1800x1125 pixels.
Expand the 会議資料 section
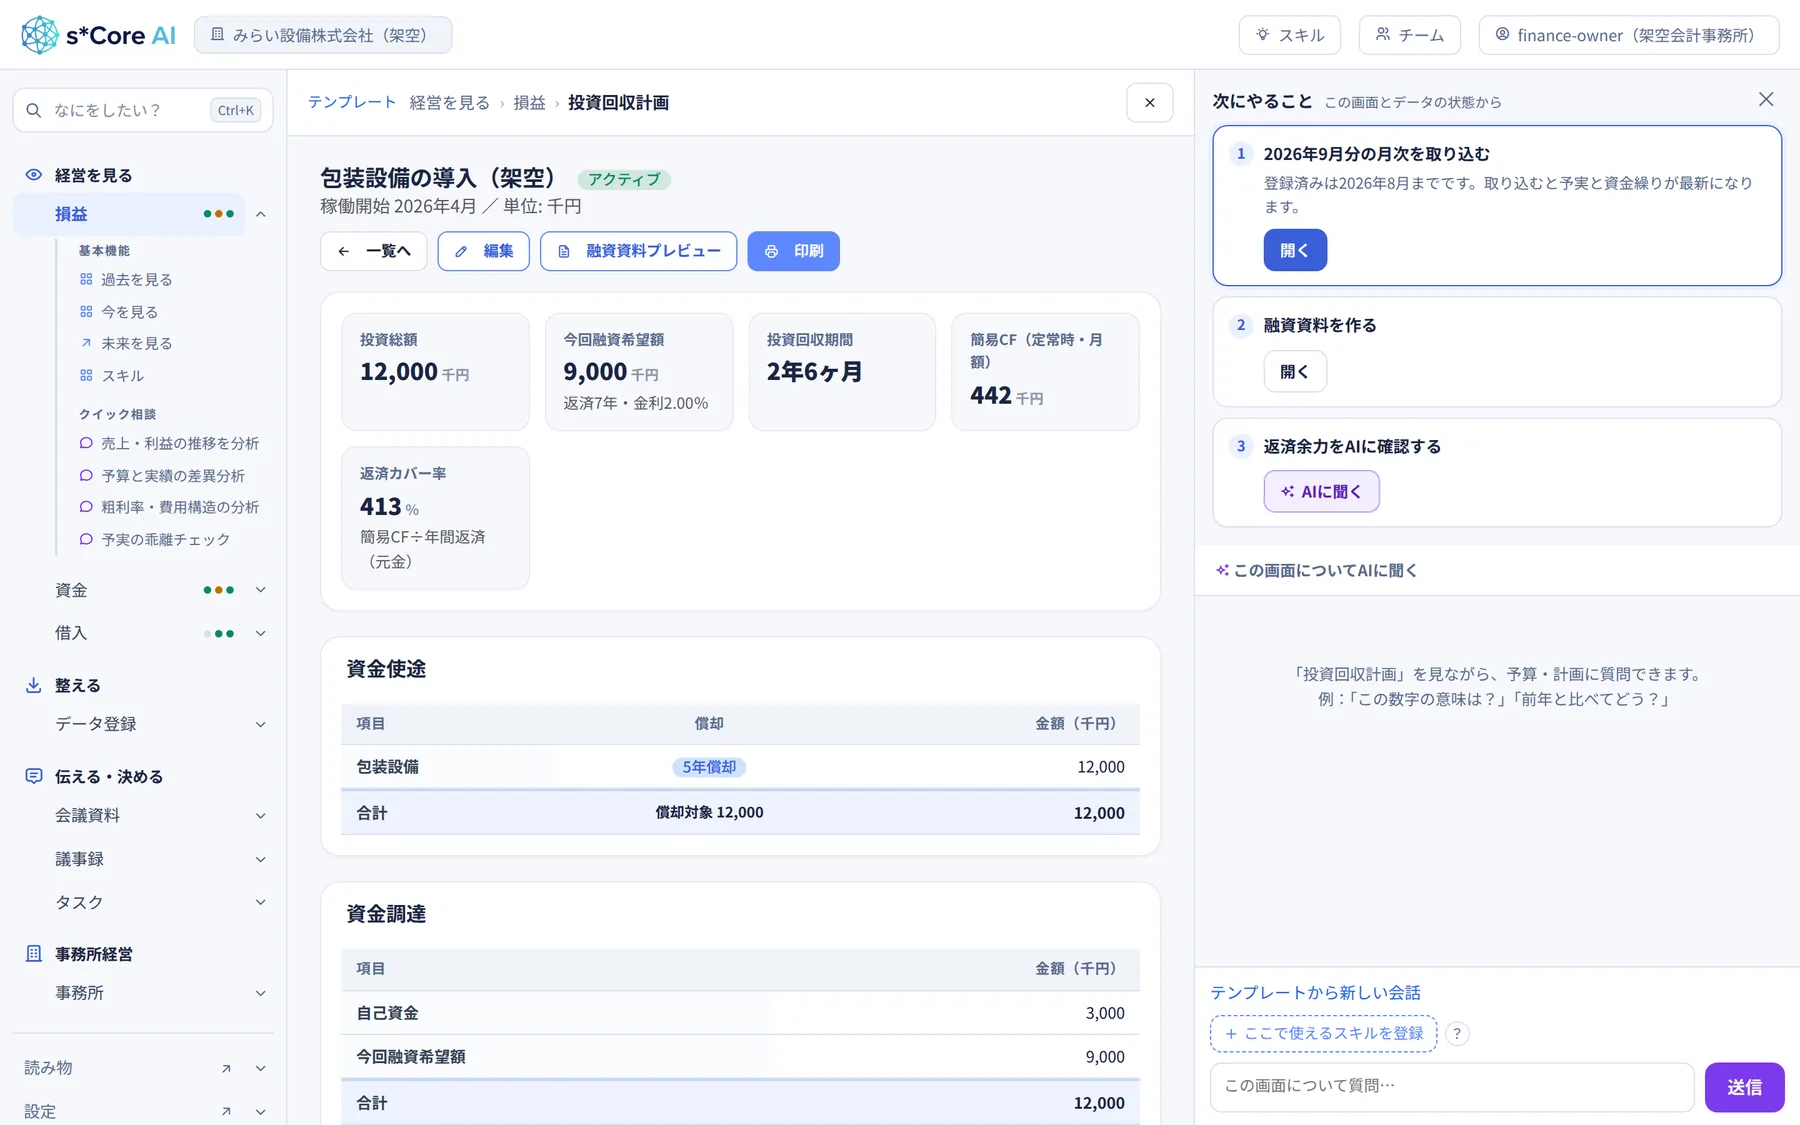point(261,815)
